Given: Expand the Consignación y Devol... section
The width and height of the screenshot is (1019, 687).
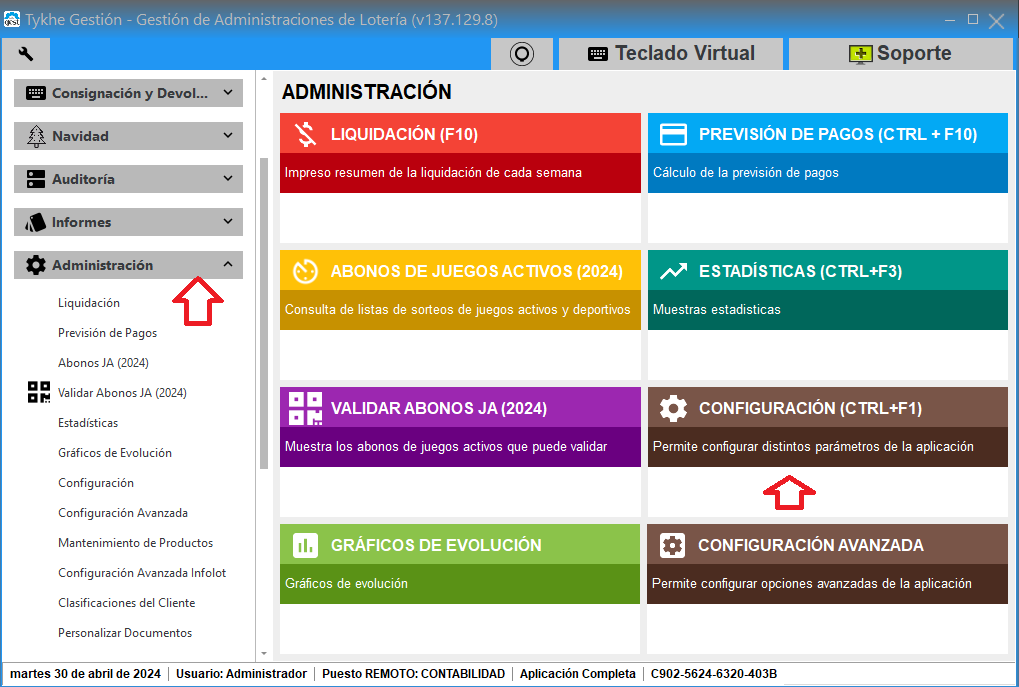Looking at the screenshot, I should (x=129, y=93).
